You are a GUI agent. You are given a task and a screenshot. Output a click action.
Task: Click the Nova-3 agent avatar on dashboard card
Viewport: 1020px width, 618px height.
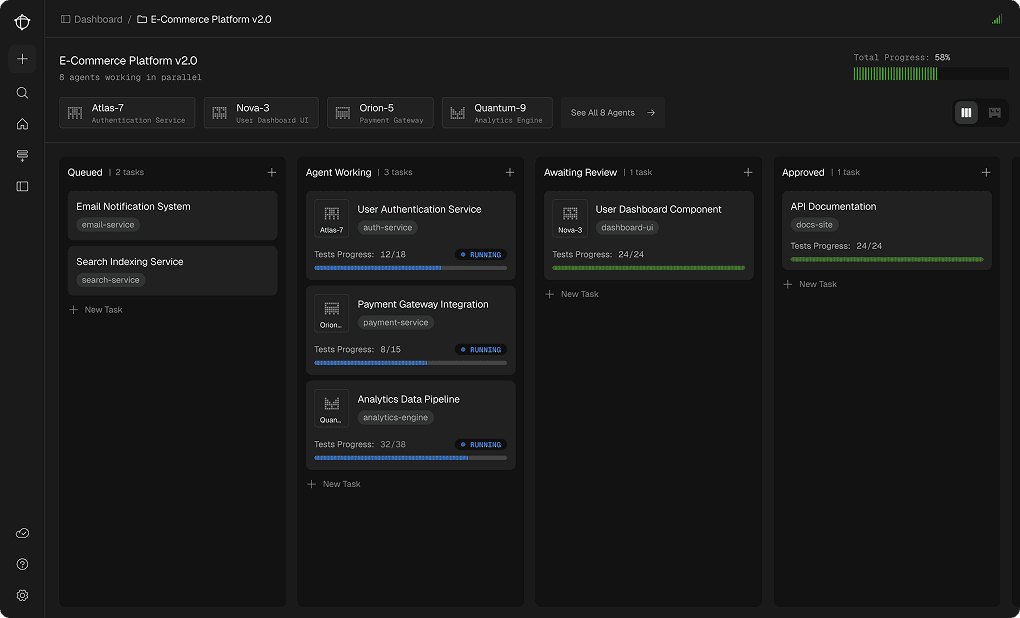click(x=570, y=217)
